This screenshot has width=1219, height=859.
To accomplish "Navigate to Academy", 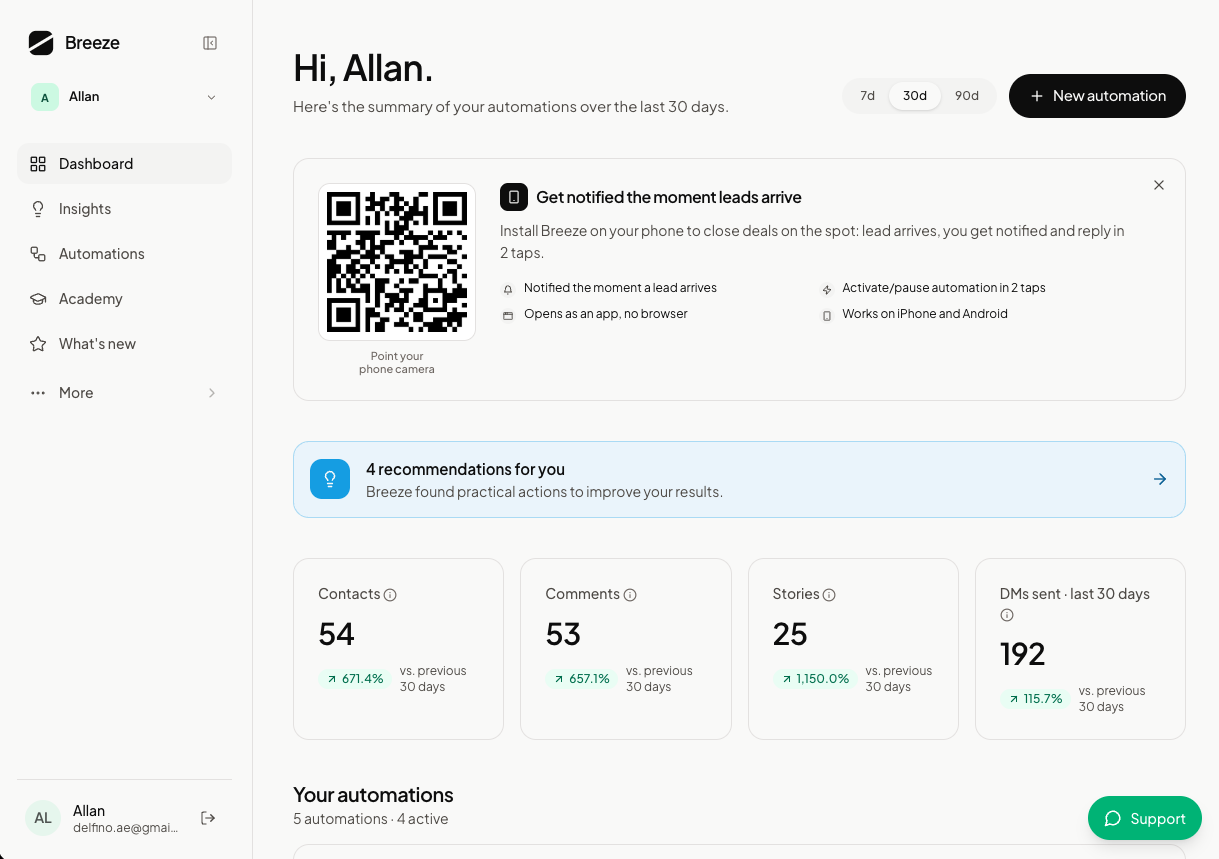I will (125, 299).
